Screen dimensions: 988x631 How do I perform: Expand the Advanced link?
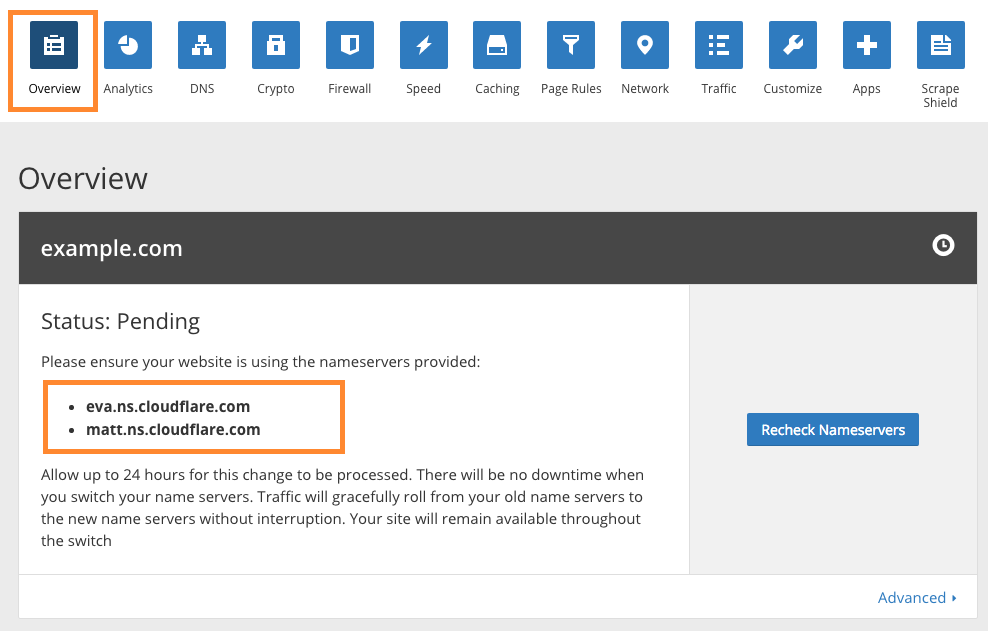(x=917, y=598)
